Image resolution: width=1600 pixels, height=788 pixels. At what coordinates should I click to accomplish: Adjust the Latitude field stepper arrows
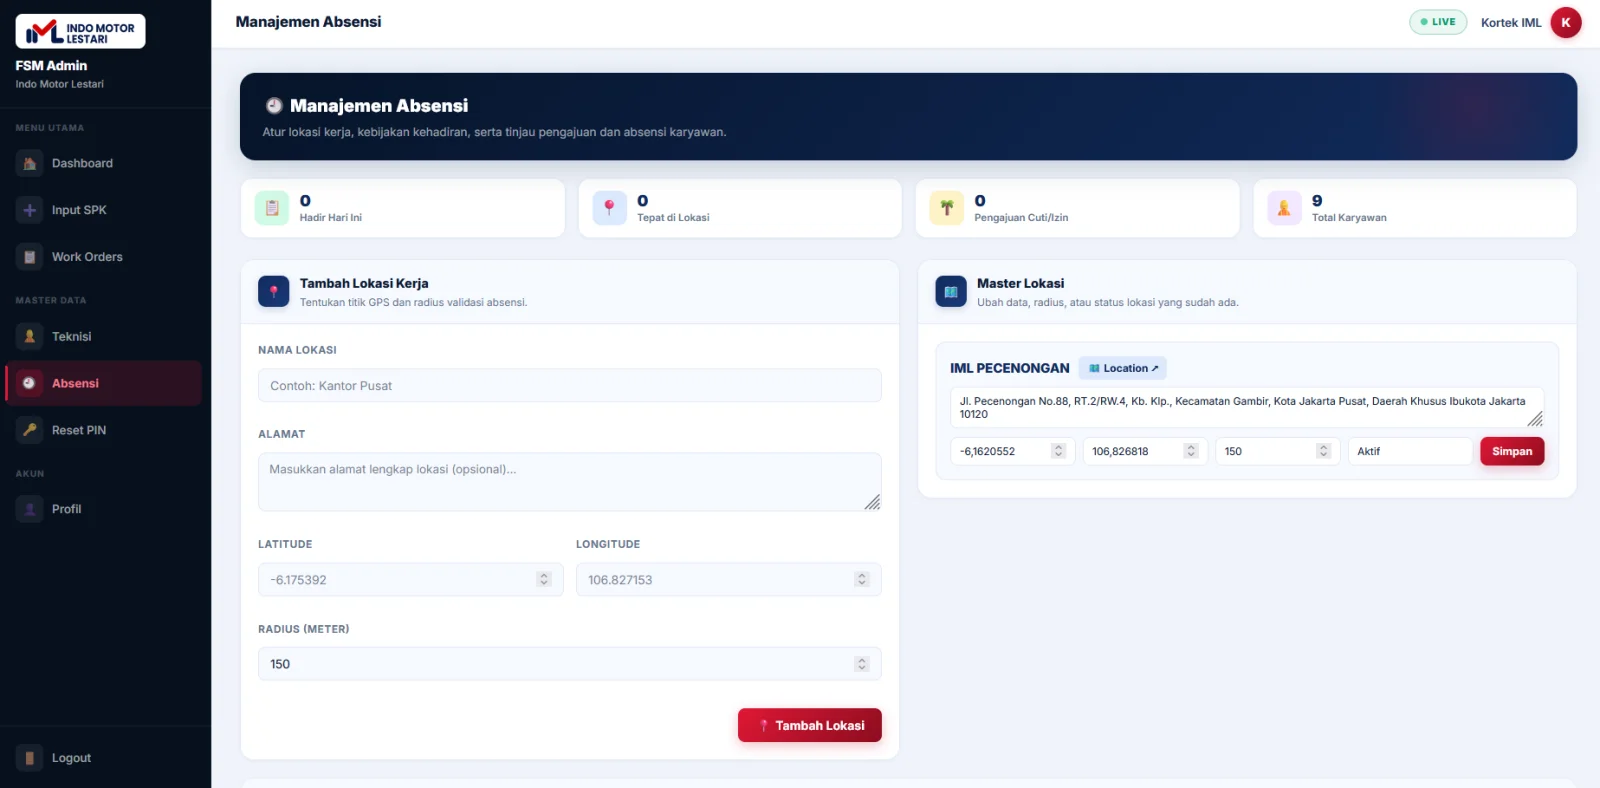[544, 579]
